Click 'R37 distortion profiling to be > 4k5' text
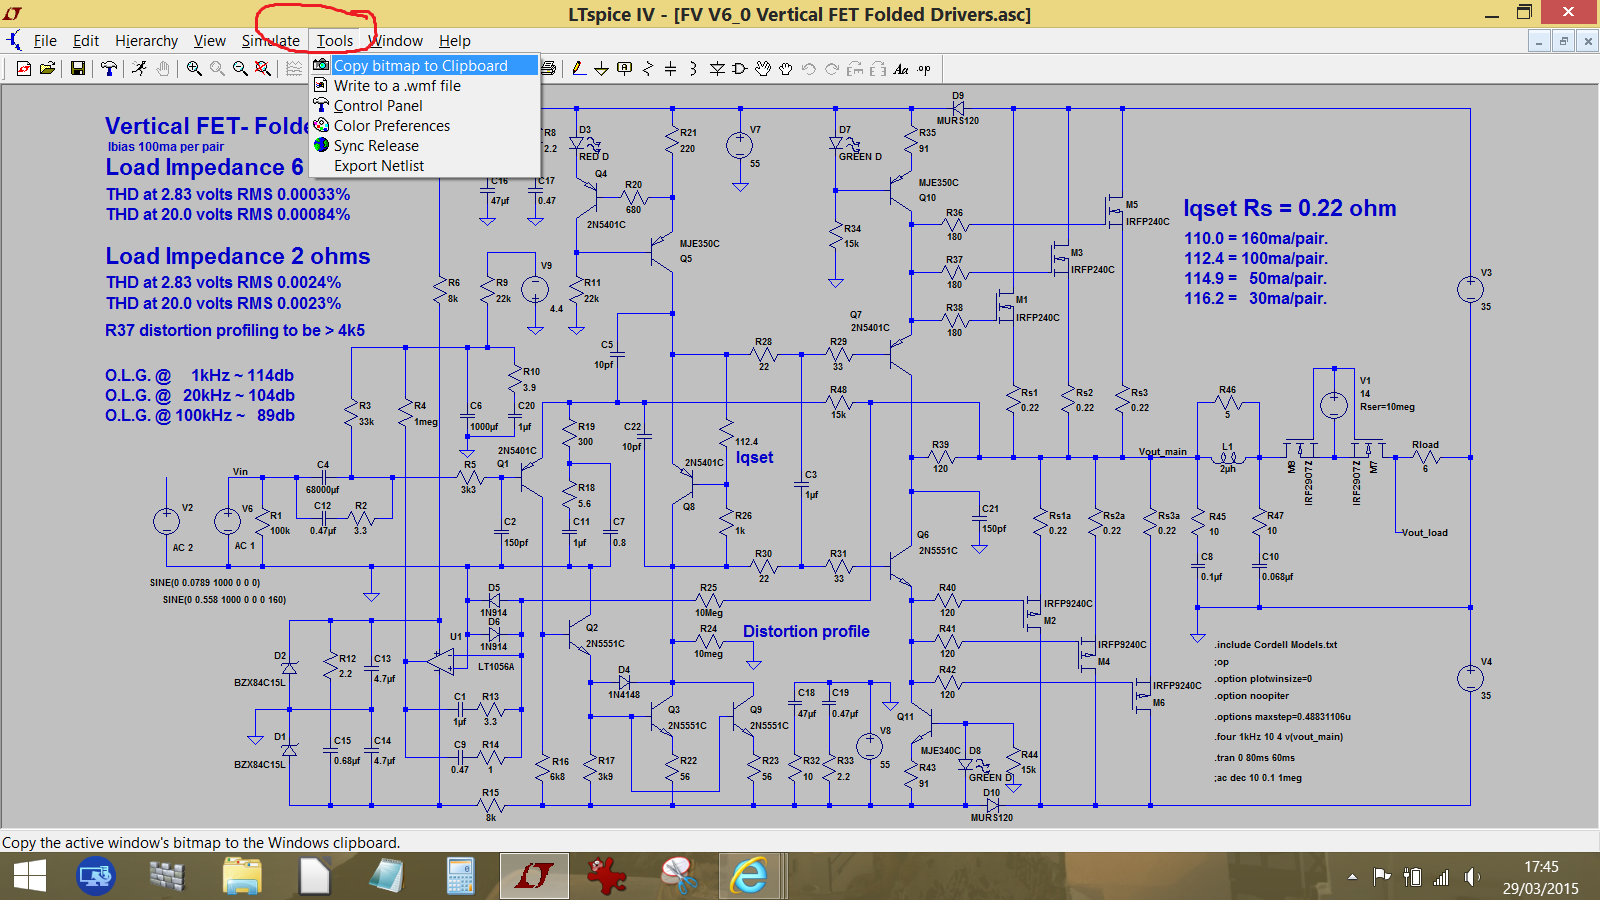The height and width of the screenshot is (900, 1600). (x=235, y=330)
